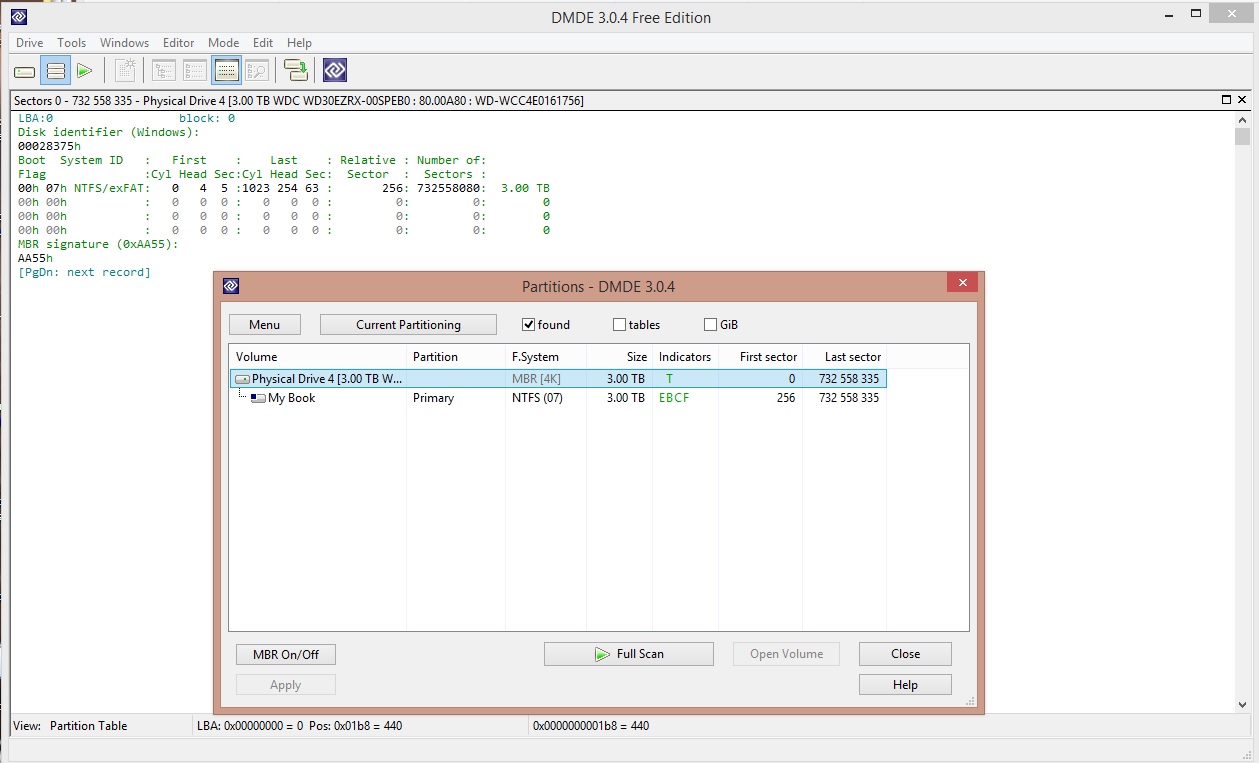Select the My Book partition row
The width and height of the screenshot is (1259, 763).
coord(558,398)
